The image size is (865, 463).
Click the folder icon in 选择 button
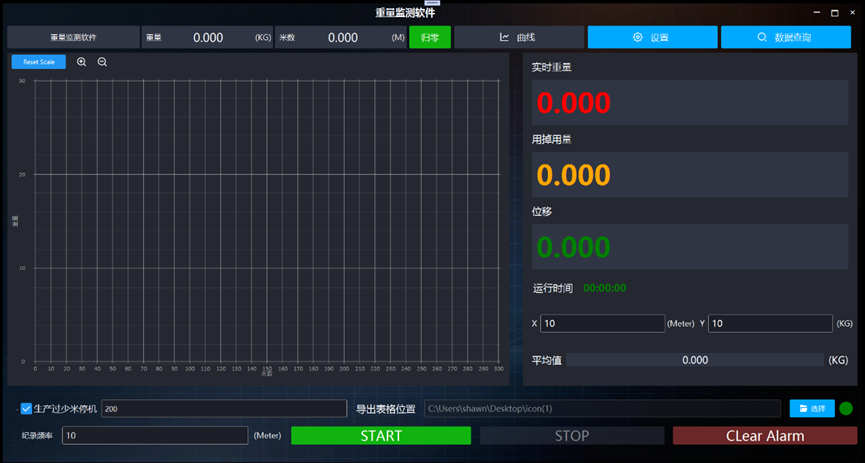click(803, 408)
